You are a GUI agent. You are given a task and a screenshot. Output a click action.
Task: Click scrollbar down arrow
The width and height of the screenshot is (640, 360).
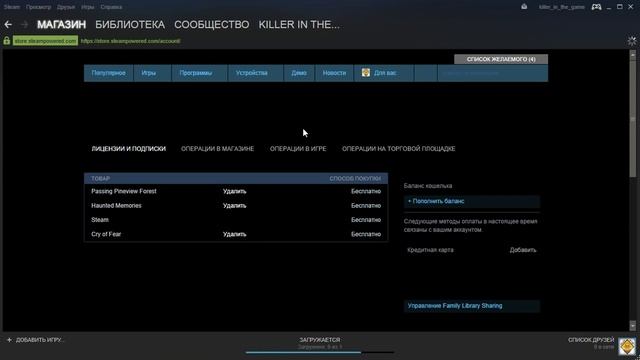coord(633,326)
